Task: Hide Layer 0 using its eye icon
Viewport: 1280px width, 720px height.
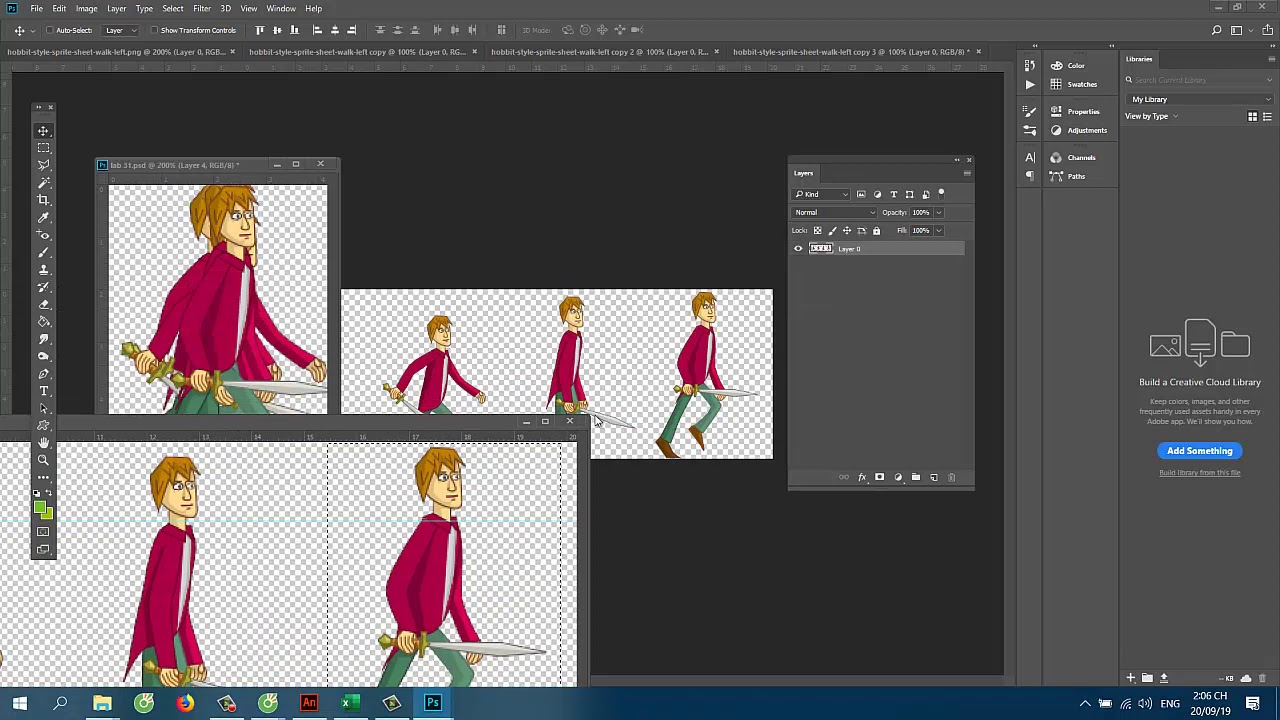Action: point(798,248)
